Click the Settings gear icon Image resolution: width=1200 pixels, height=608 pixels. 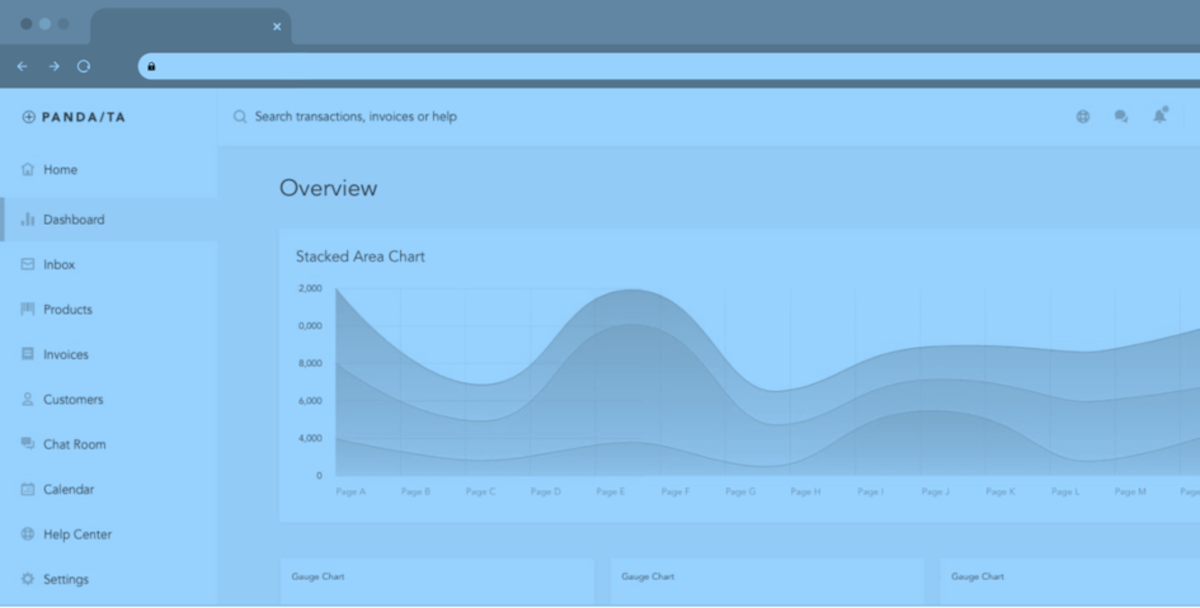click(x=28, y=580)
